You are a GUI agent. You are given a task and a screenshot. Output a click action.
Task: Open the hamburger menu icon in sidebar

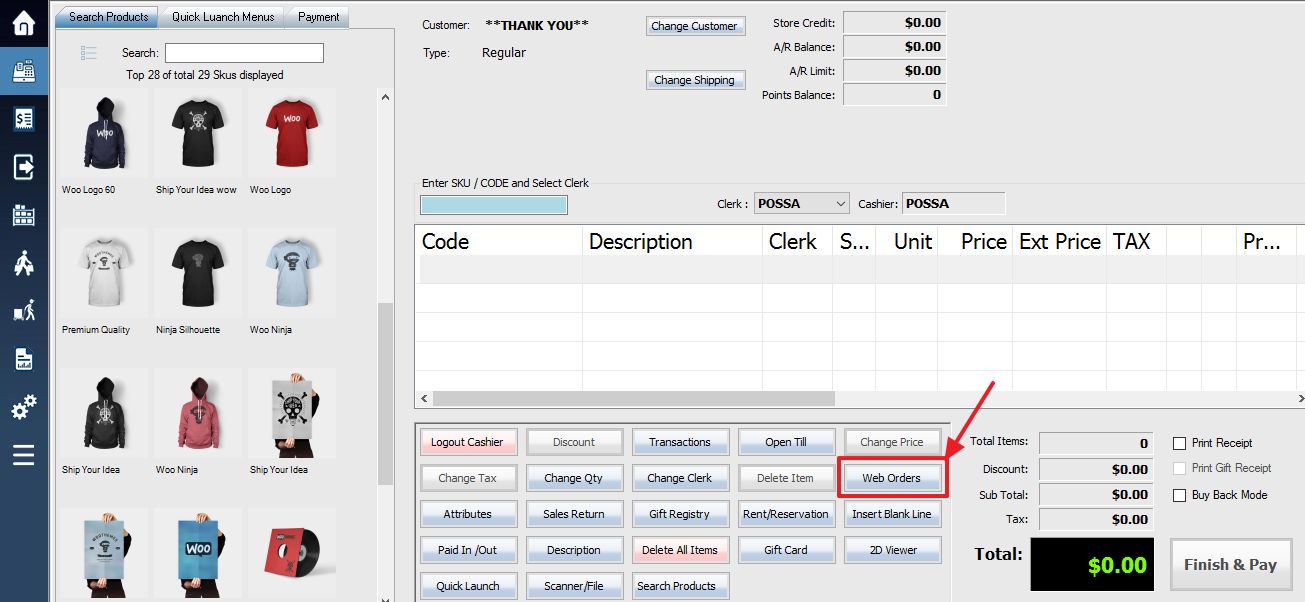pyautogui.click(x=23, y=455)
